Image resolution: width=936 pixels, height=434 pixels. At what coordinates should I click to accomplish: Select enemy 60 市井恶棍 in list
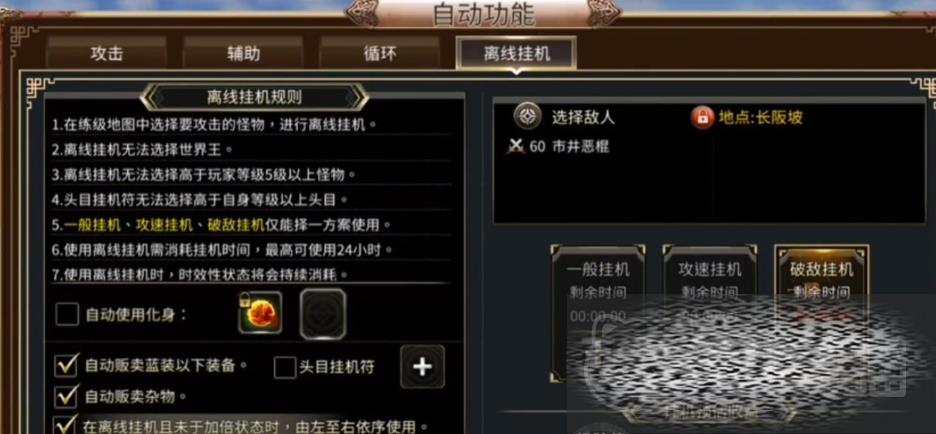point(559,147)
